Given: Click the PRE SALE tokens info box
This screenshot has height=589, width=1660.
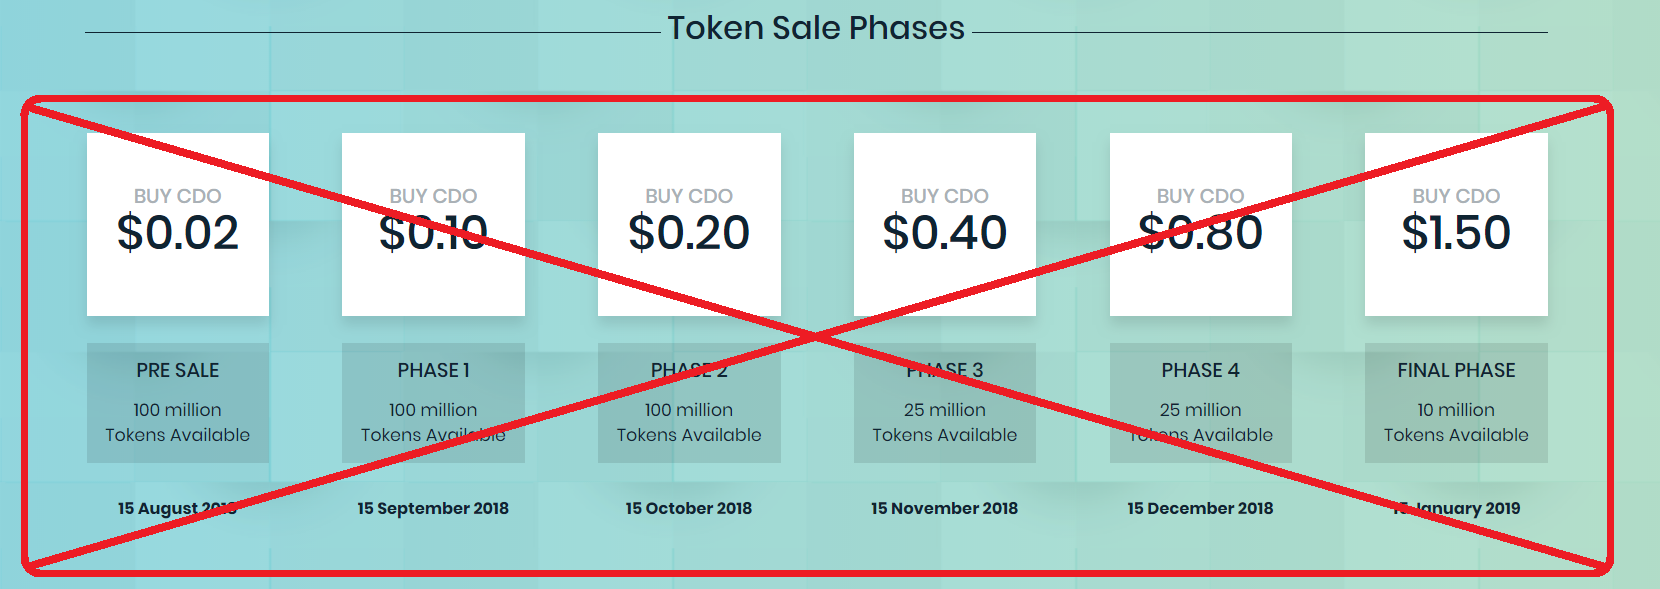Looking at the screenshot, I should point(178,403).
